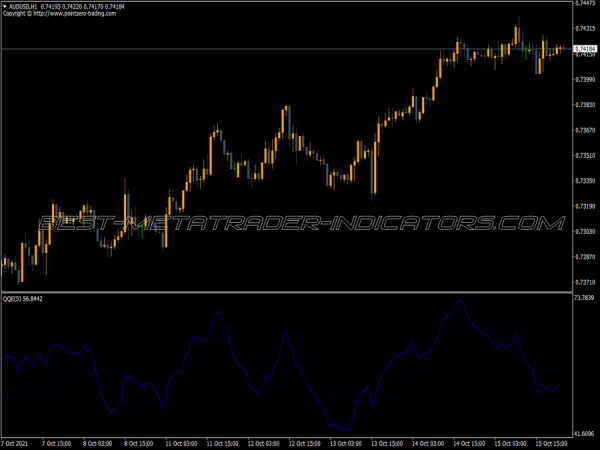
Task: Click the blue QQE indicator line peak
Action: click(x=460, y=301)
